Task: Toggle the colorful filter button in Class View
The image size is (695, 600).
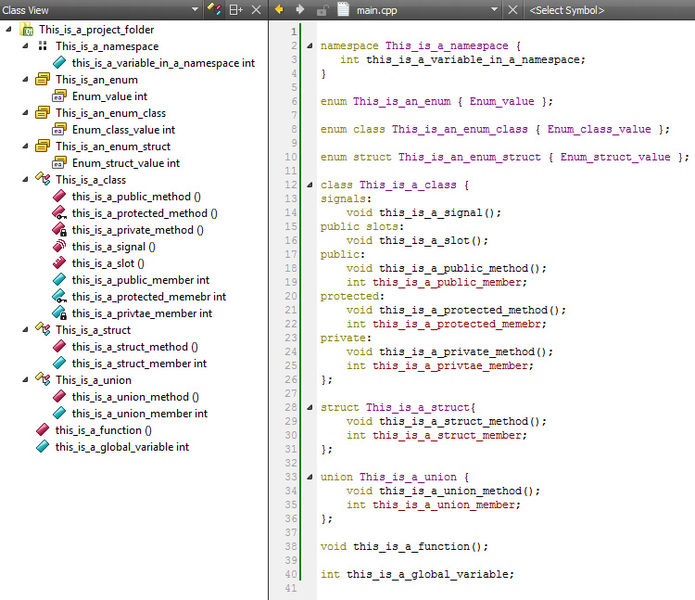Action: [x=214, y=10]
